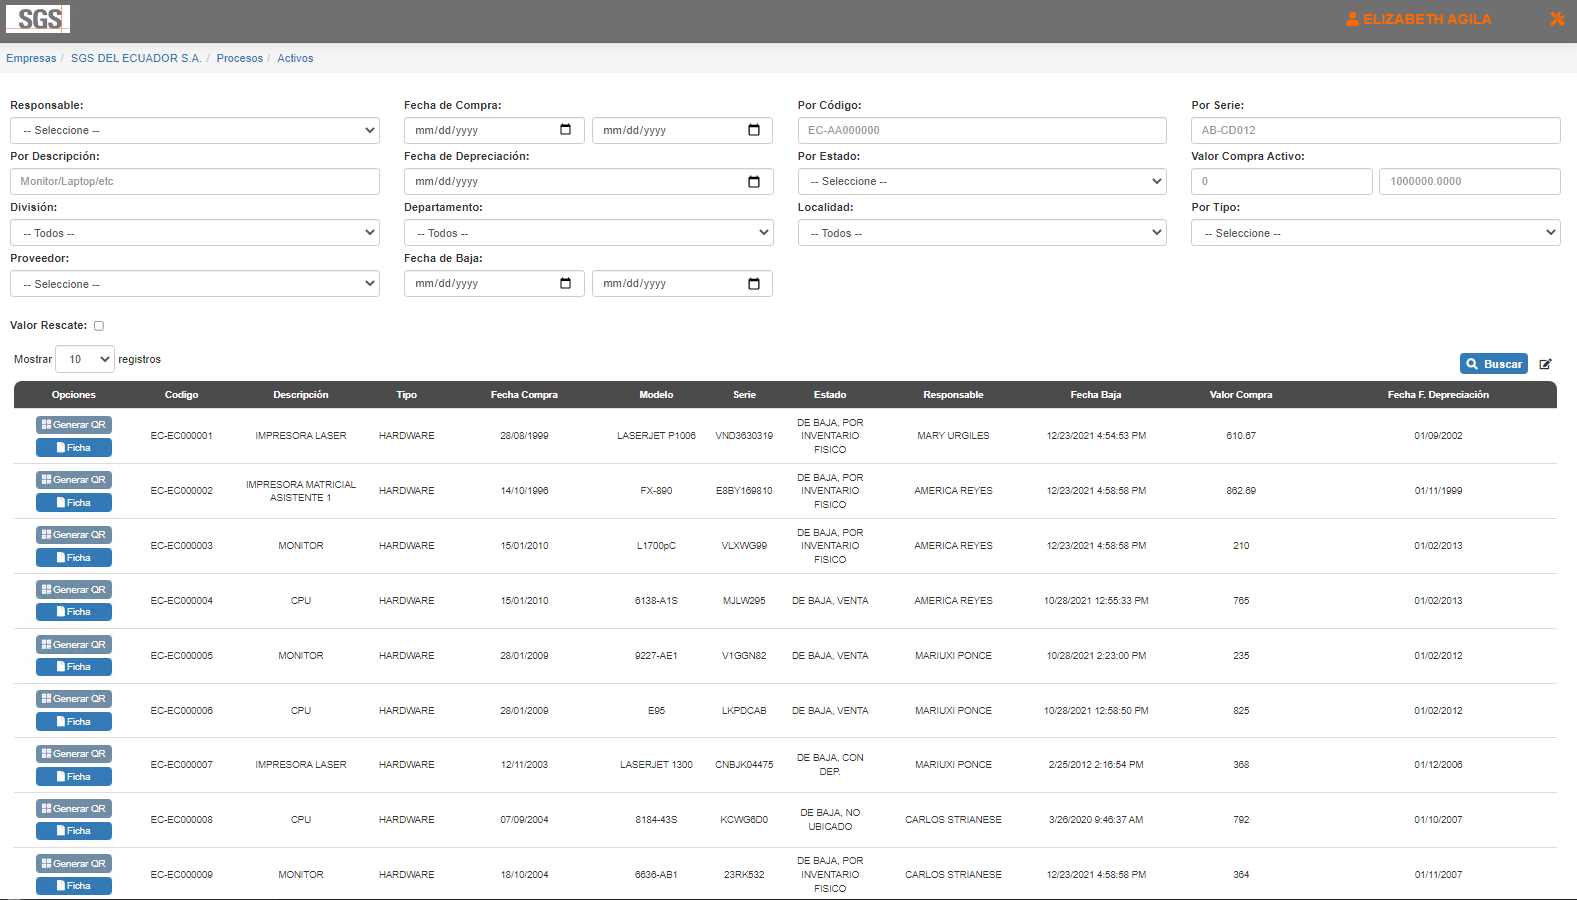
Task: Open the Por Estado dropdown
Action: click(981, 182)
